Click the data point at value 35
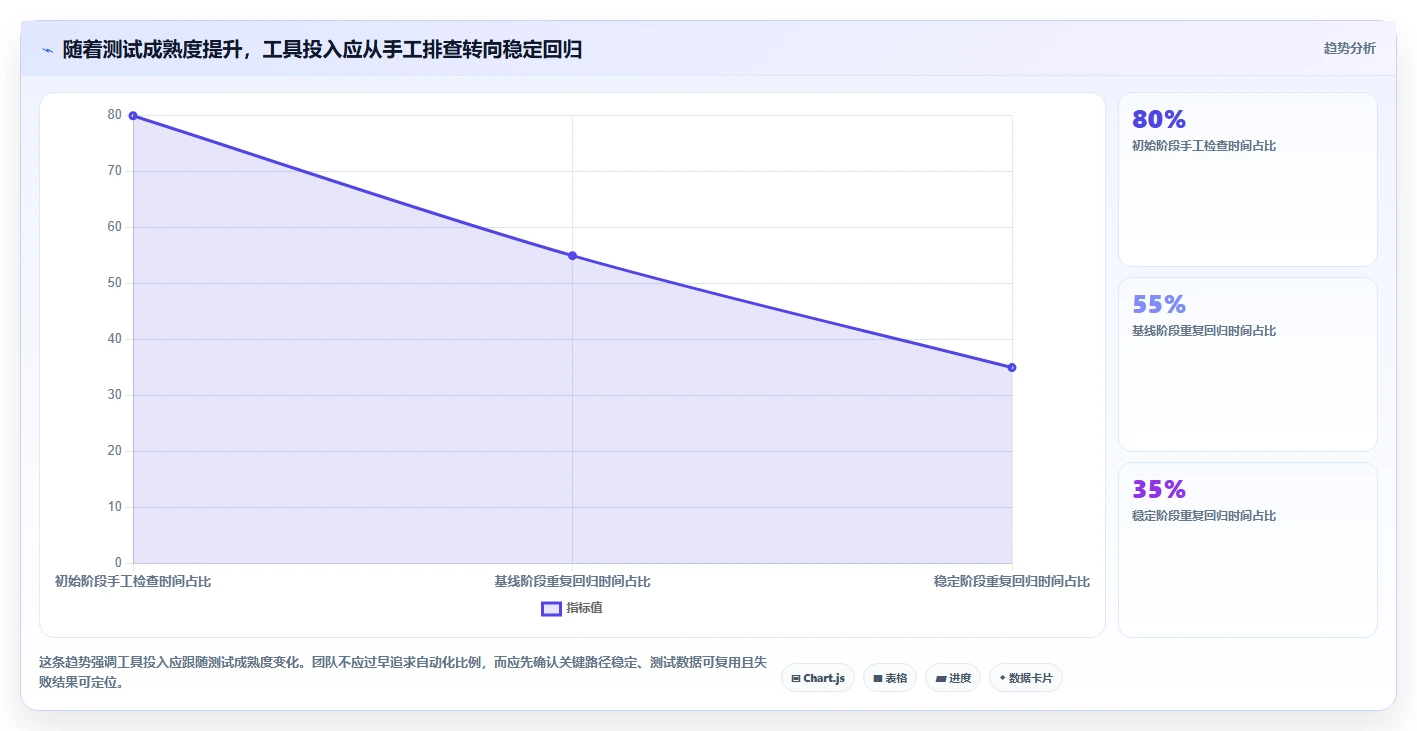 (x=1012, y=368)
